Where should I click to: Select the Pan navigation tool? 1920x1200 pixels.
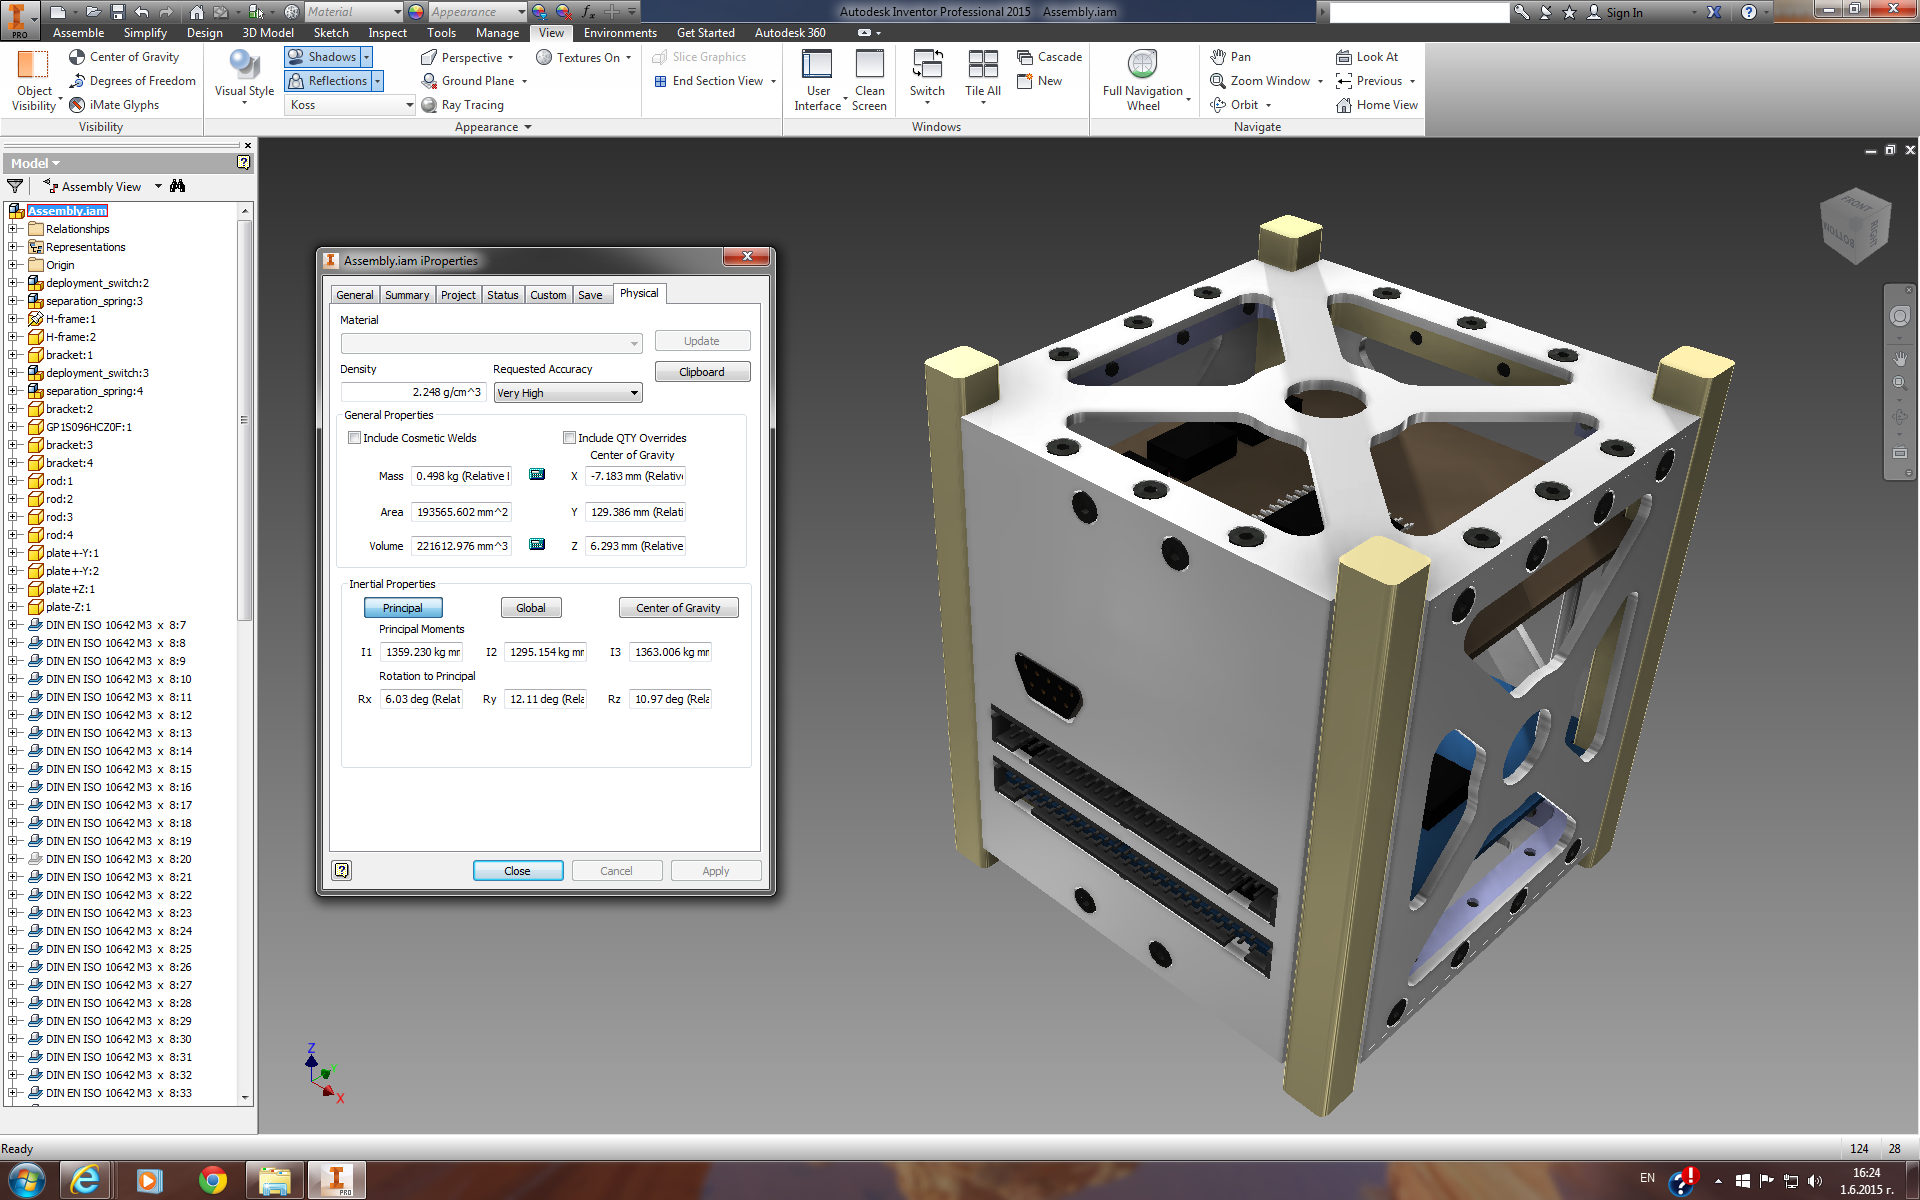click(1230, 57)
